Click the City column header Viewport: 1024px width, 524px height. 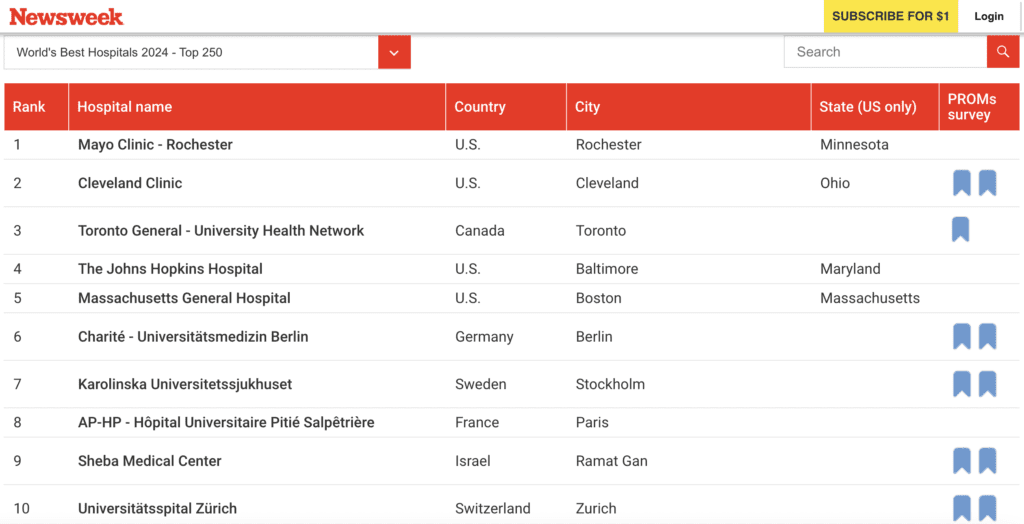689,106
